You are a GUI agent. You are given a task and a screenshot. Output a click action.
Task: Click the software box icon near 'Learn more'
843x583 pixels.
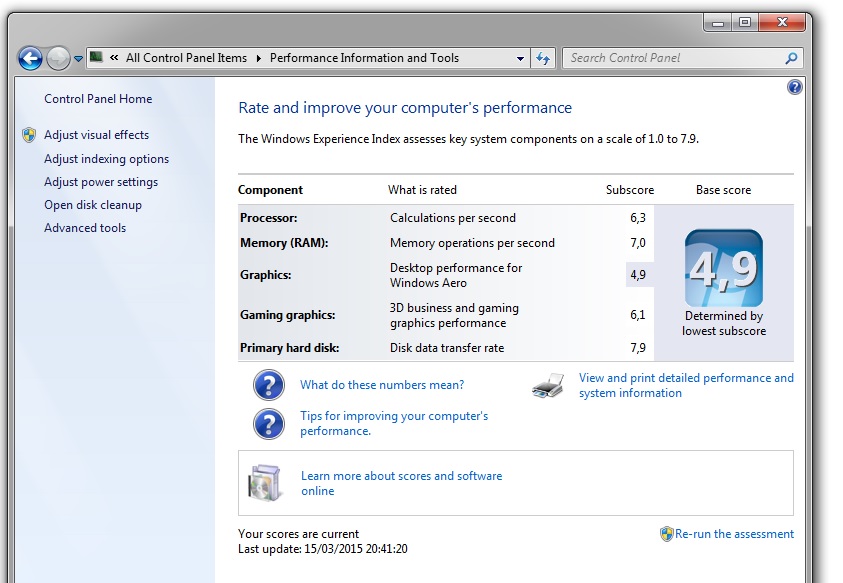click(x=265, y=481)
